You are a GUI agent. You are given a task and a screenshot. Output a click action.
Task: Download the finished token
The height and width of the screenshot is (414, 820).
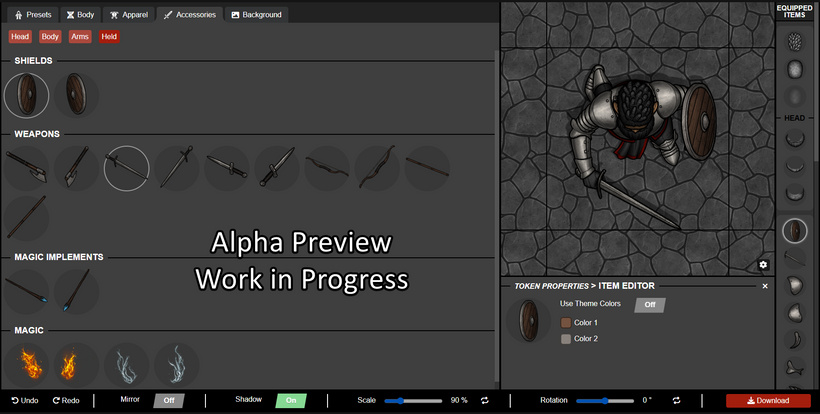[x=768, y=400]
